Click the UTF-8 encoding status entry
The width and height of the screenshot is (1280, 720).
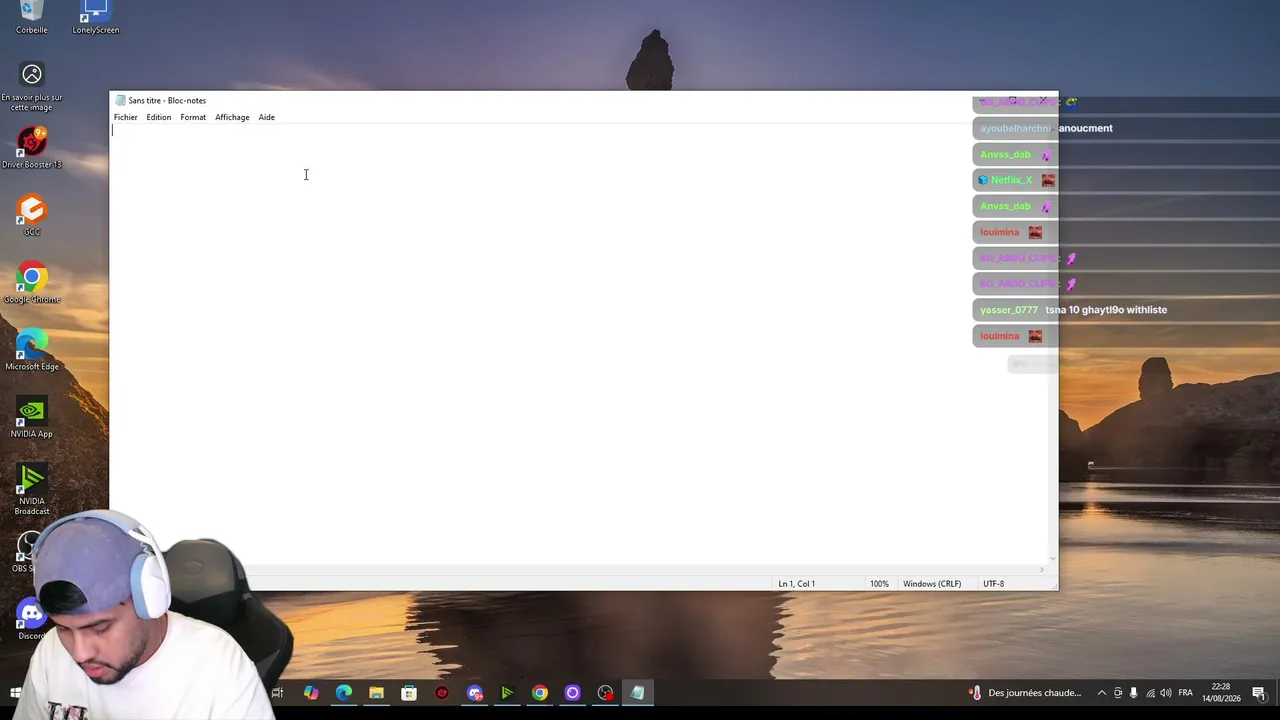[x=993, y=584]
